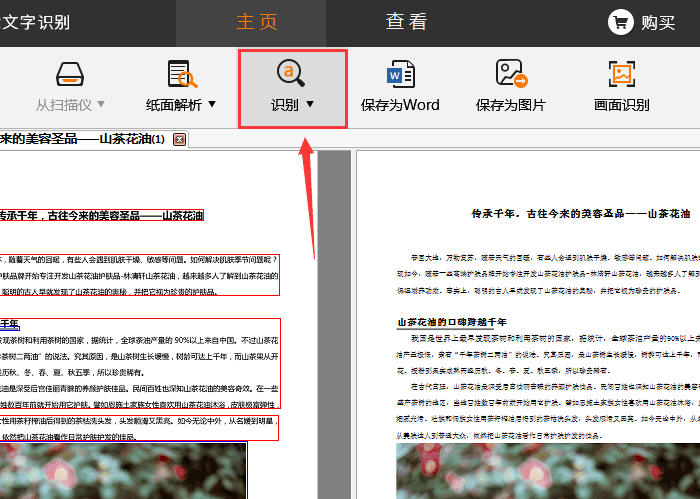Click the flower image in right pane

tap(548, 471)
